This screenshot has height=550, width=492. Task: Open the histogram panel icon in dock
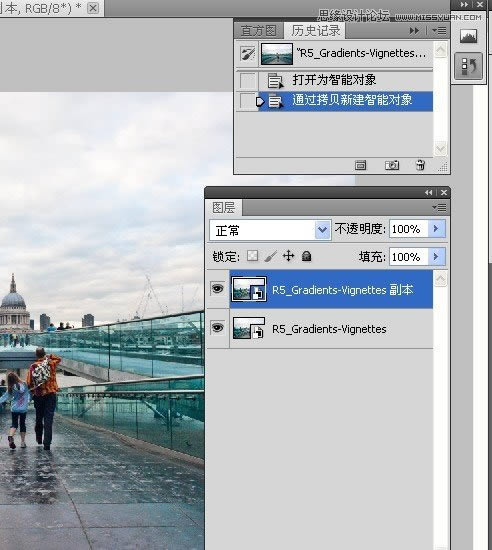(x=468, y=36)
